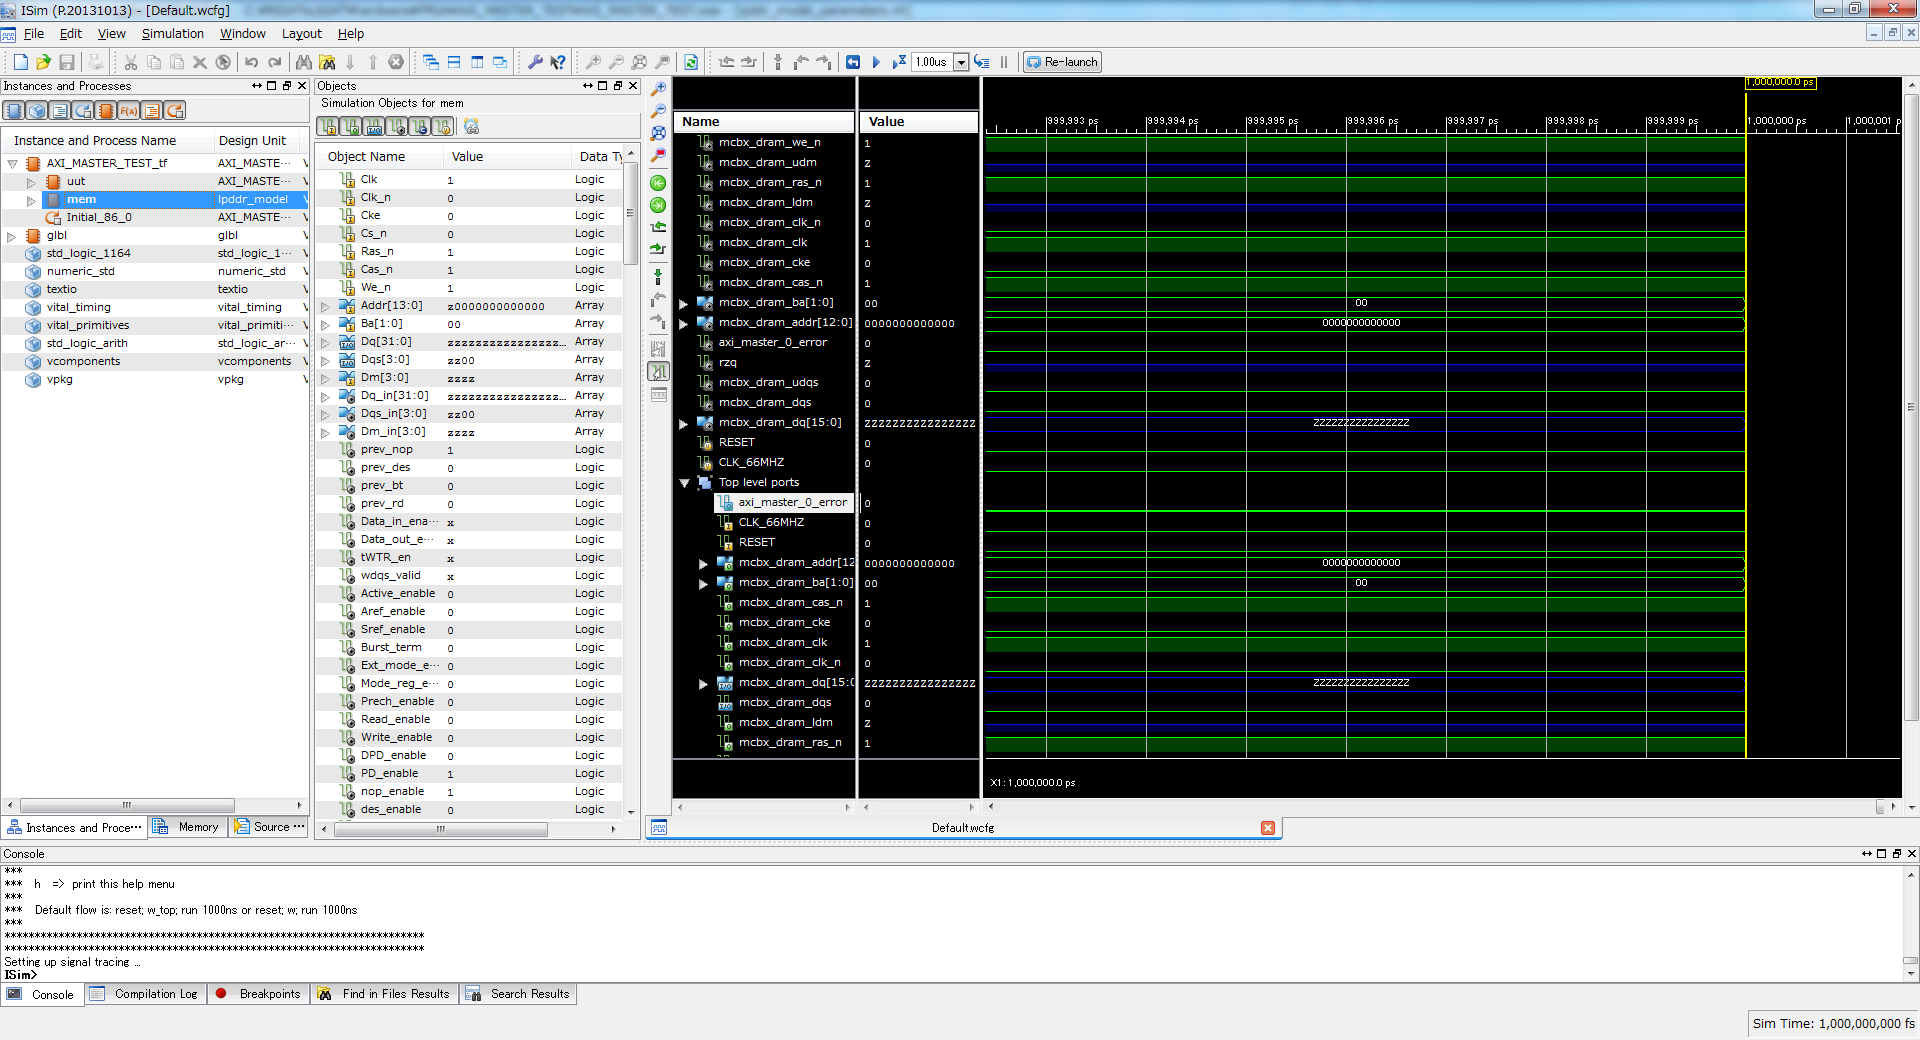Click Zoom In in the waveform side toolbar
1920x1040 pixels.
[x=658, y=89]
